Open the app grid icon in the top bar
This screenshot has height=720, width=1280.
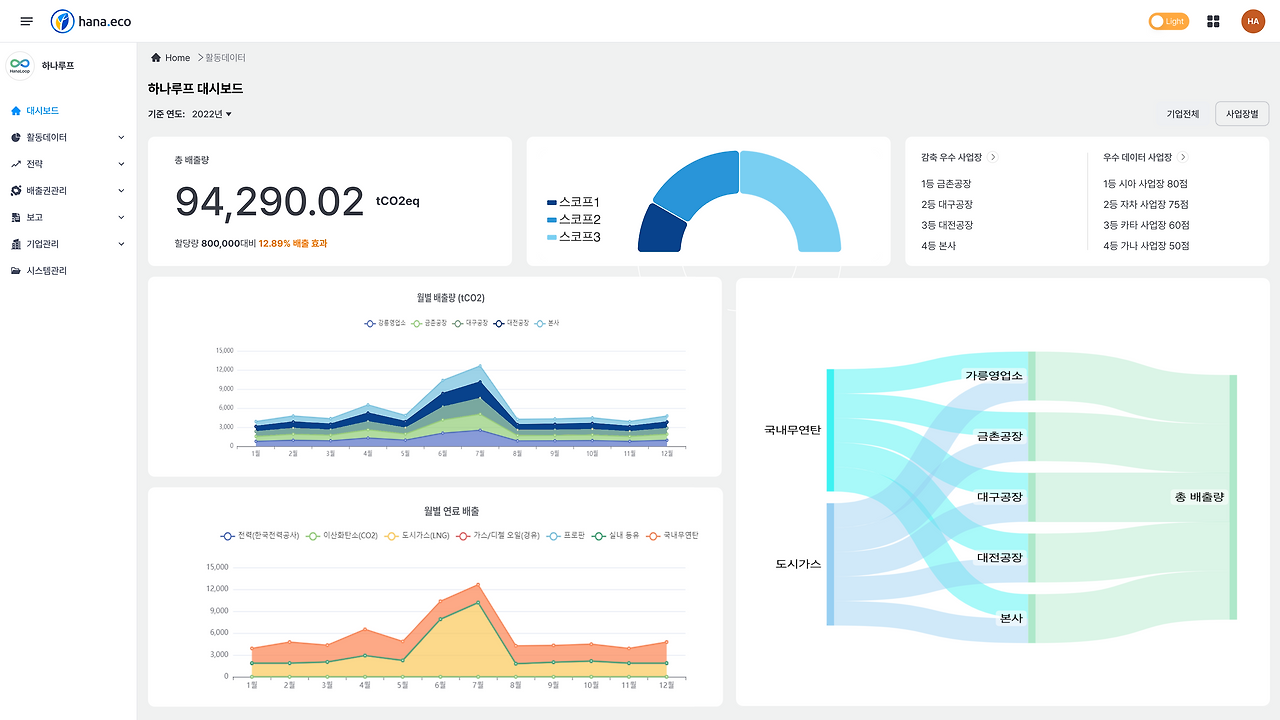pyautogui.click(x=1212, y=20)
